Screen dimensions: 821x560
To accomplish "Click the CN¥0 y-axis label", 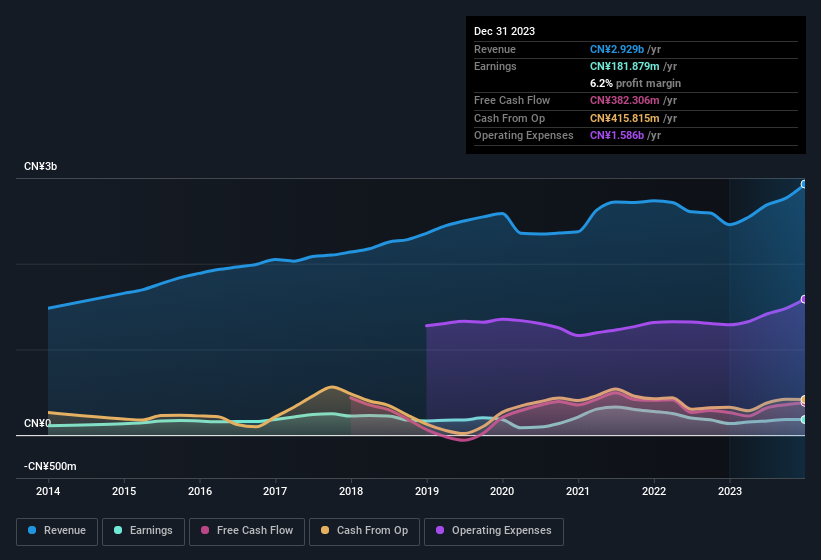I will 38,423.
